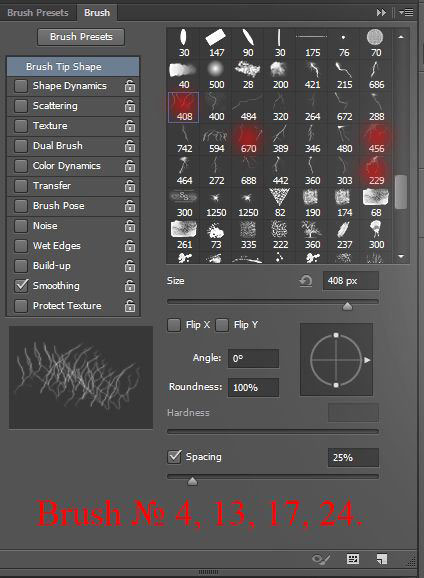Open the Scattering settings
This screenshot has height=578, width=424.
point(55,106)
